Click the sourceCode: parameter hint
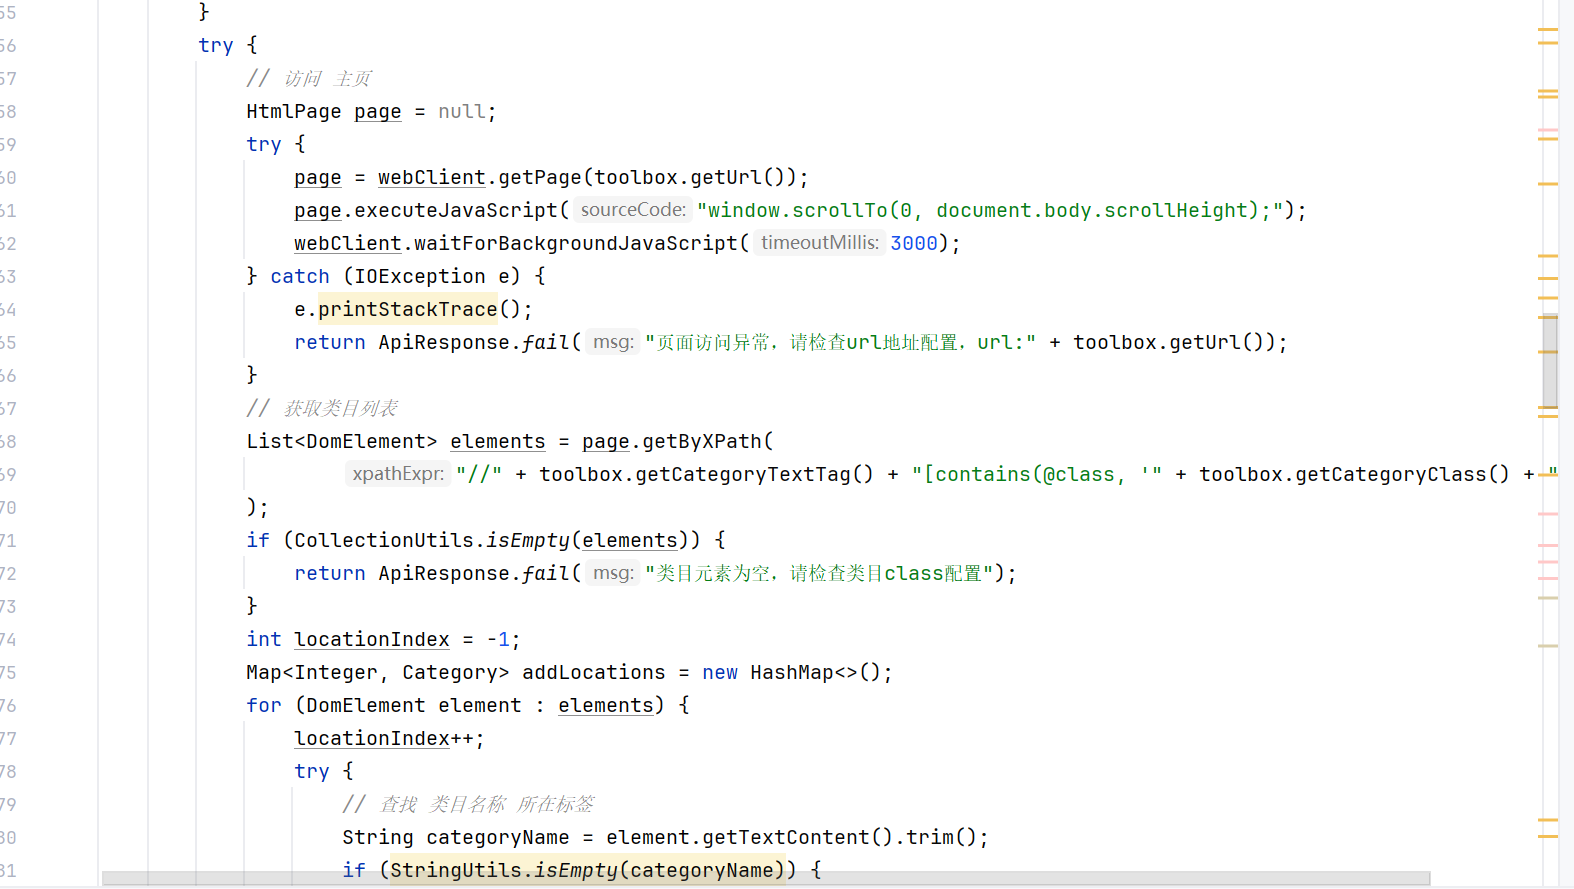 tap(633, 210)
